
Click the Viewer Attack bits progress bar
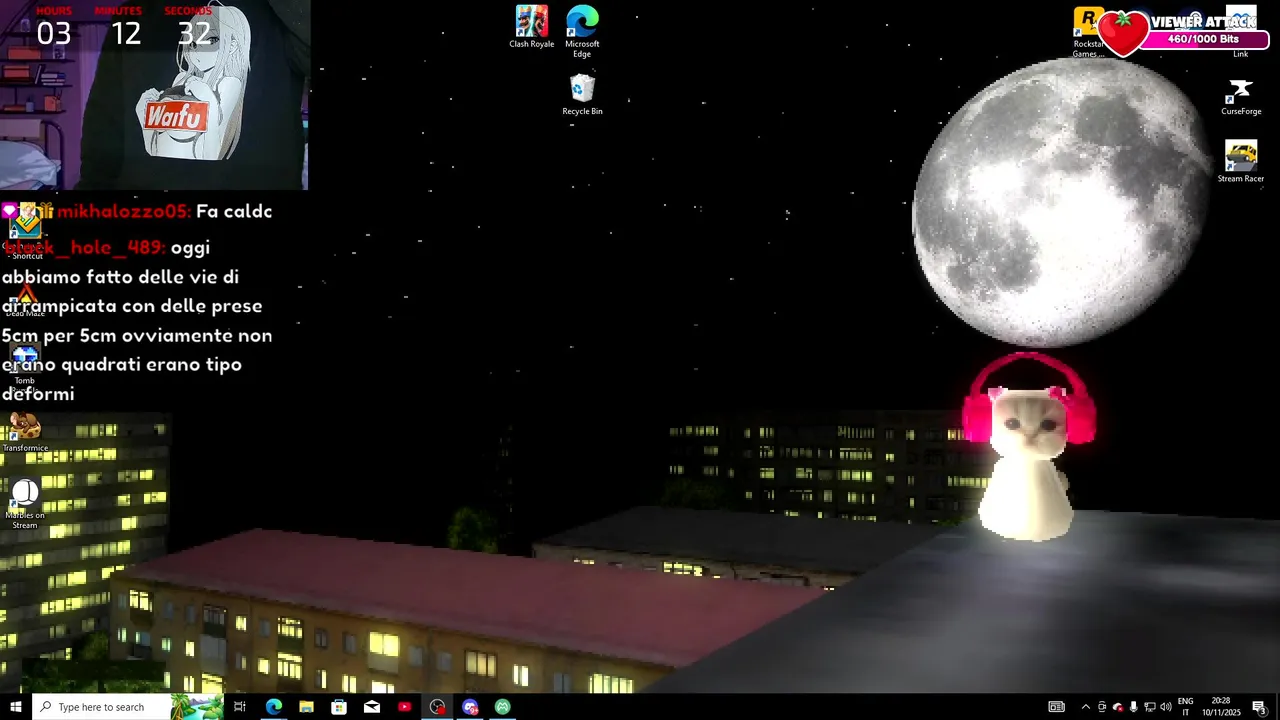(1205, 39)
